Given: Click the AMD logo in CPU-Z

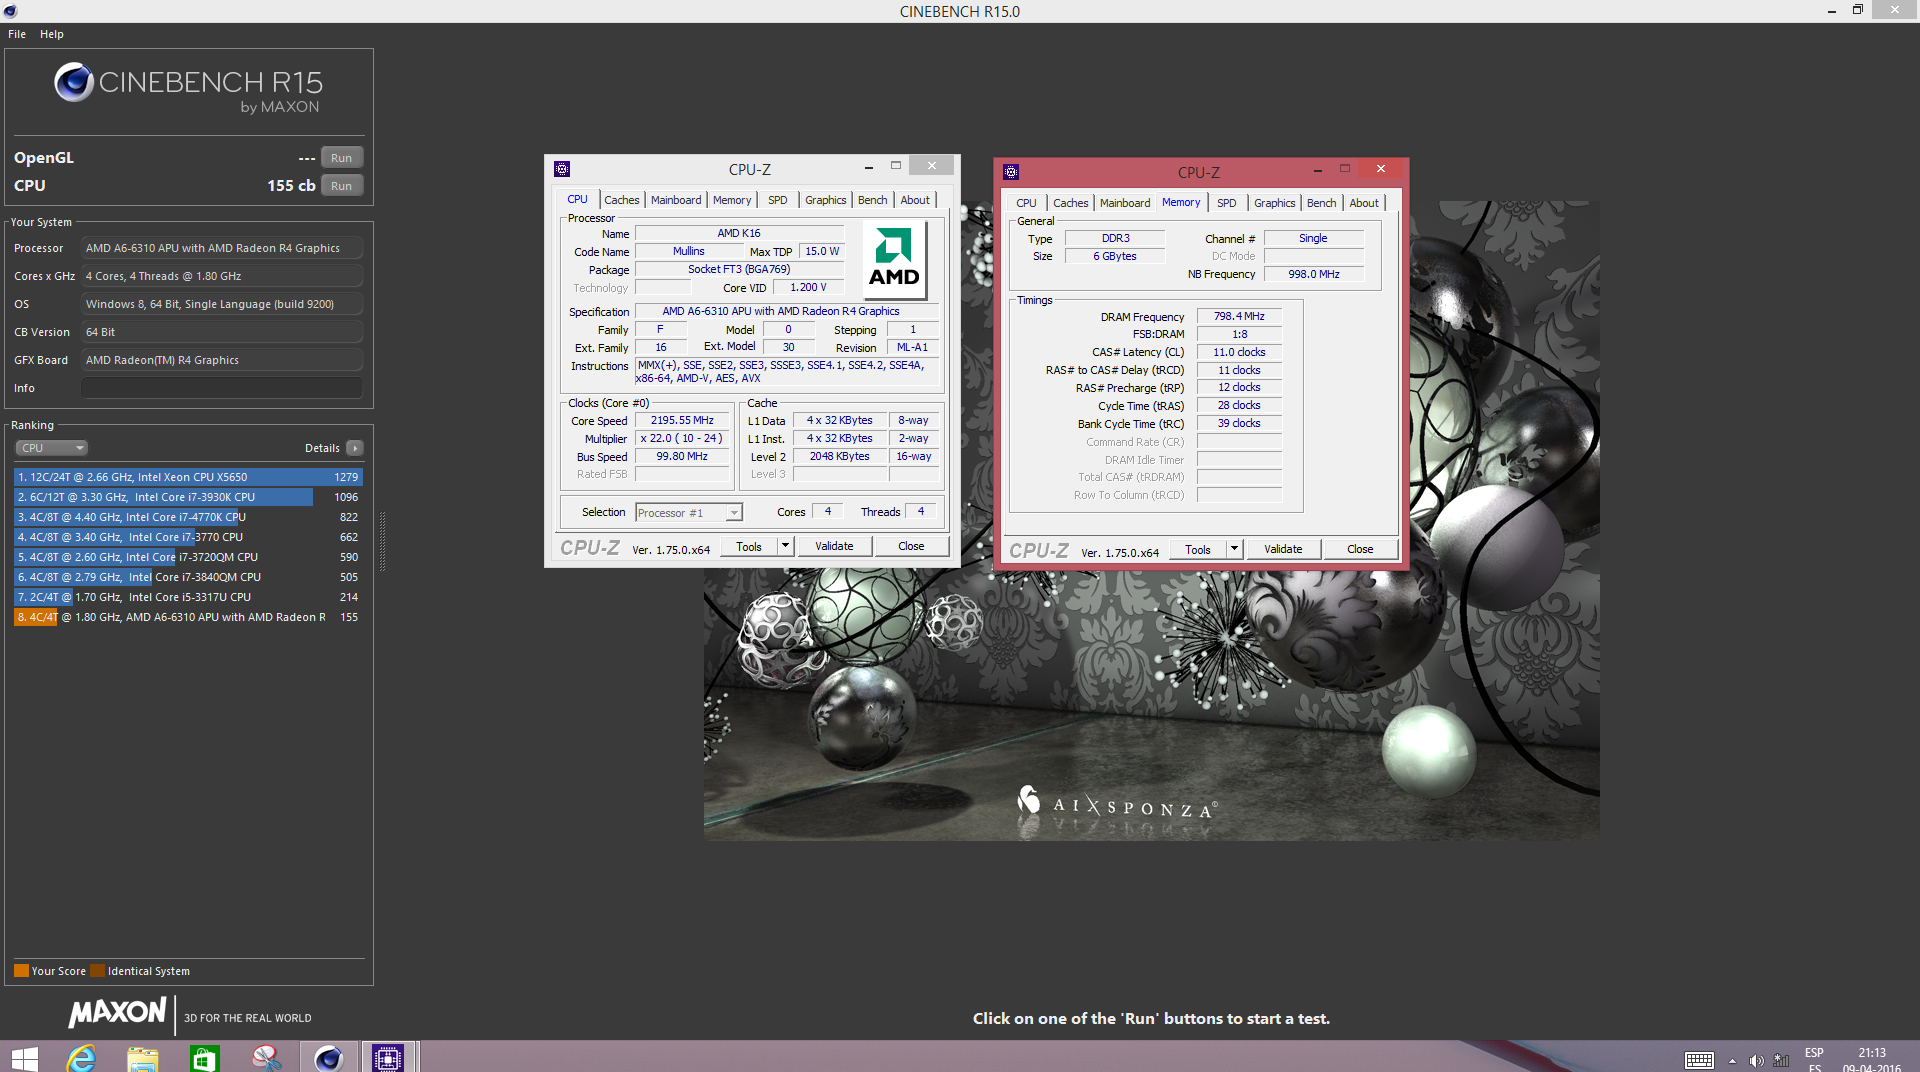Looking at the screenshot, I should 894,259.
